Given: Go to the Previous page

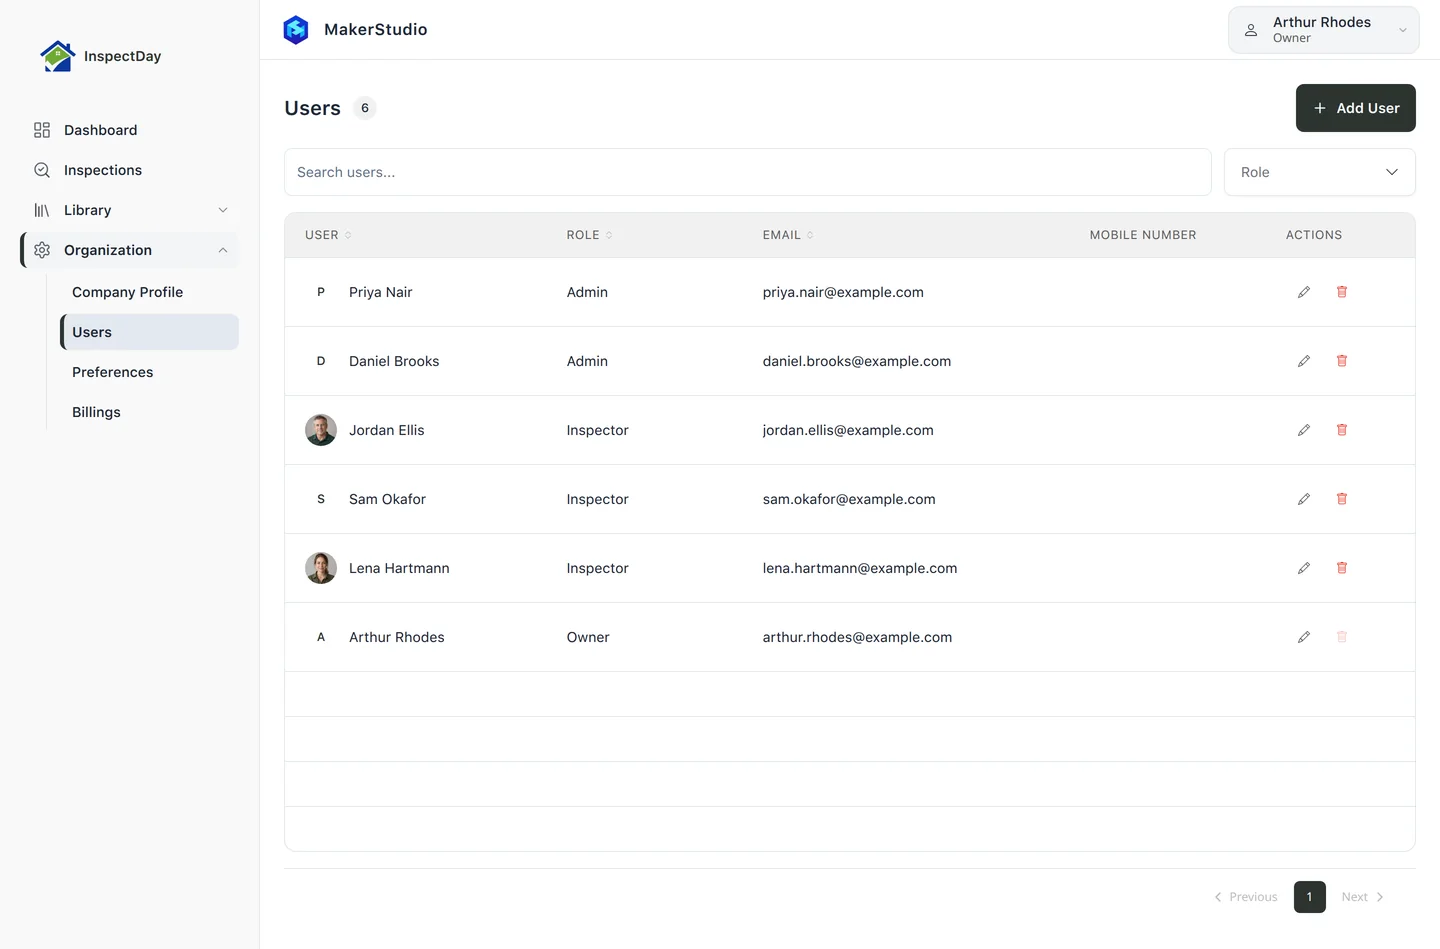Looking at the screenshot, I should point(1246,897).
